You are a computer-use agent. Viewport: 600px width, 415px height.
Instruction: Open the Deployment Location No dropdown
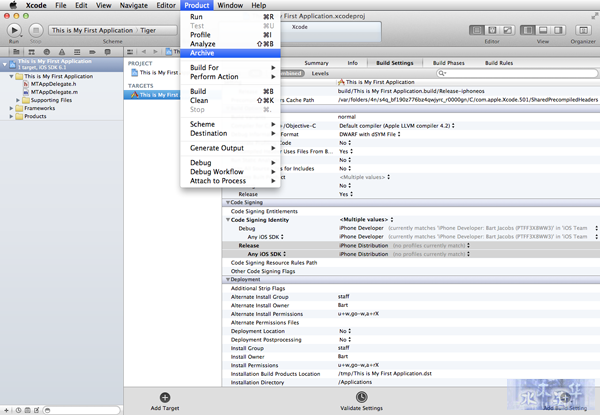click(345, 331)
